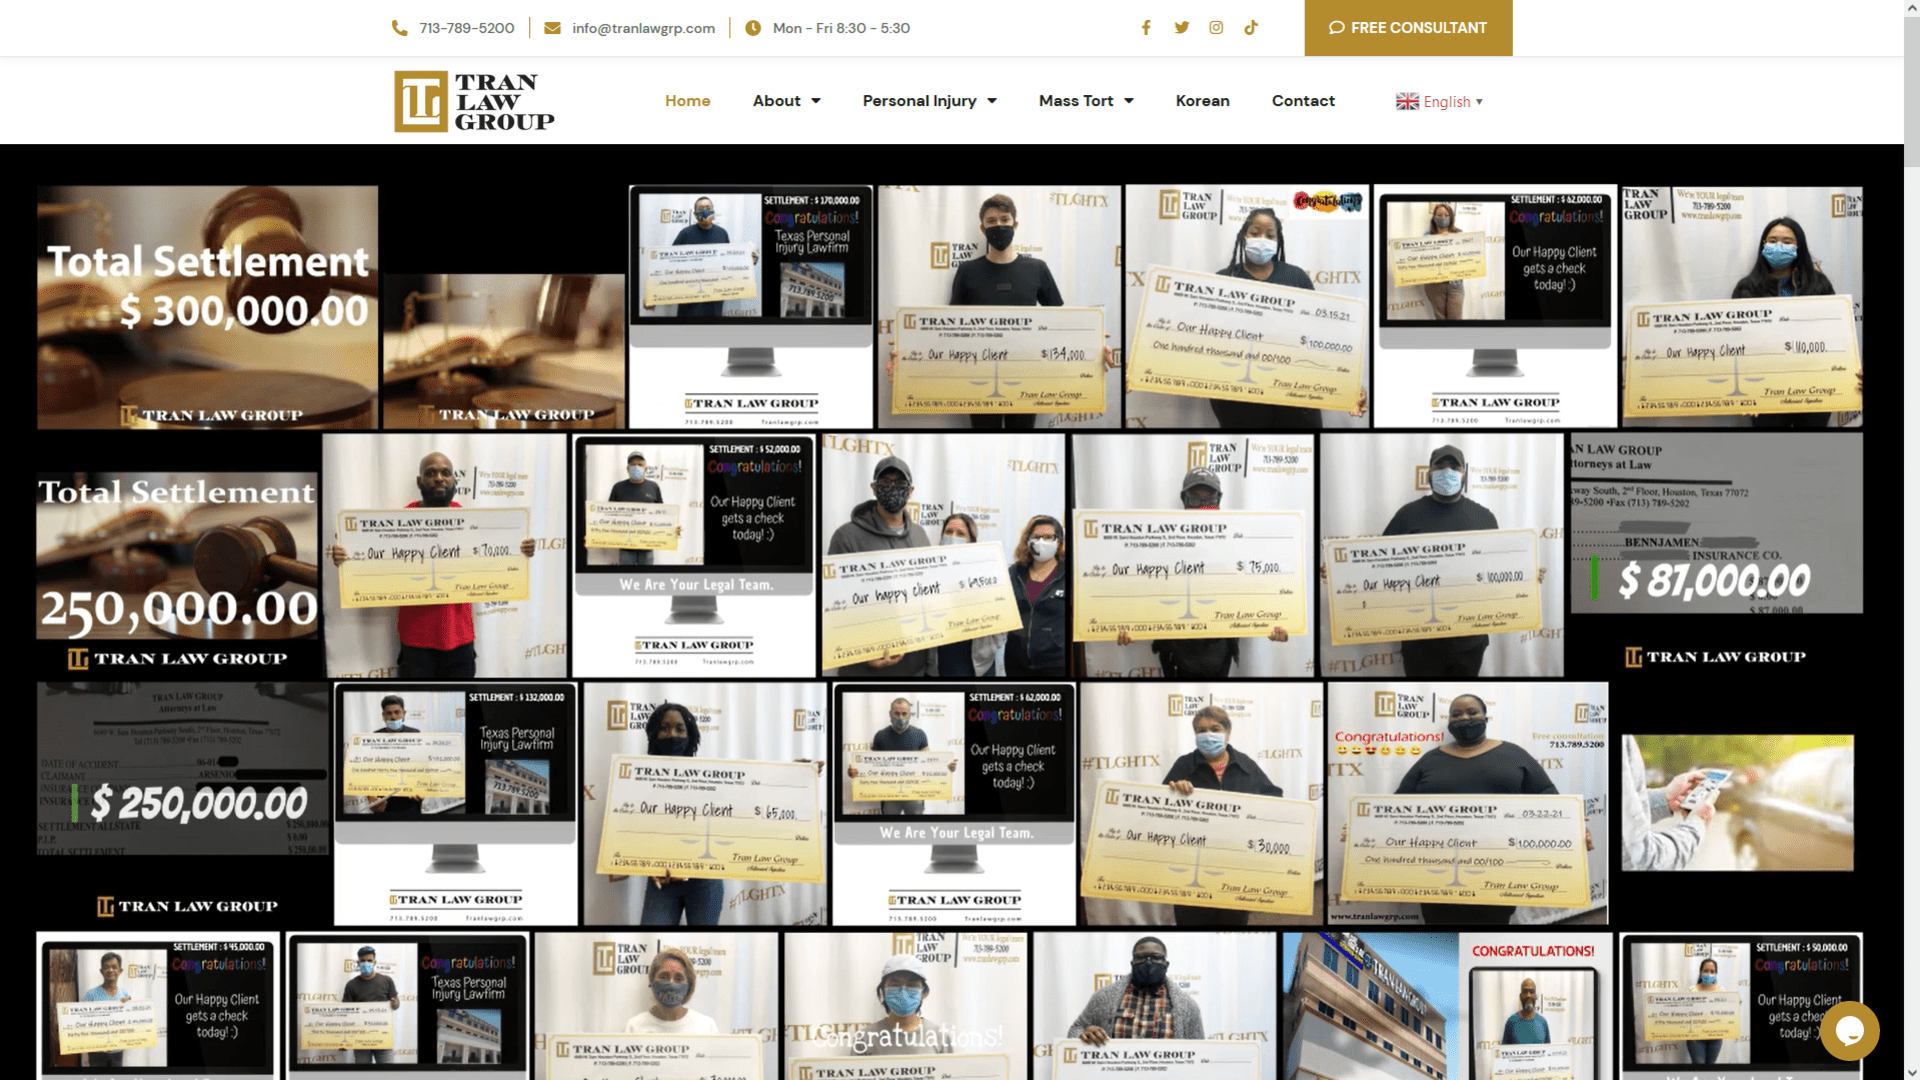Viewport: 1920px width, 1080px height.
Task: Open the $132,000 settlement monitor image
Action: coord(456,803)
